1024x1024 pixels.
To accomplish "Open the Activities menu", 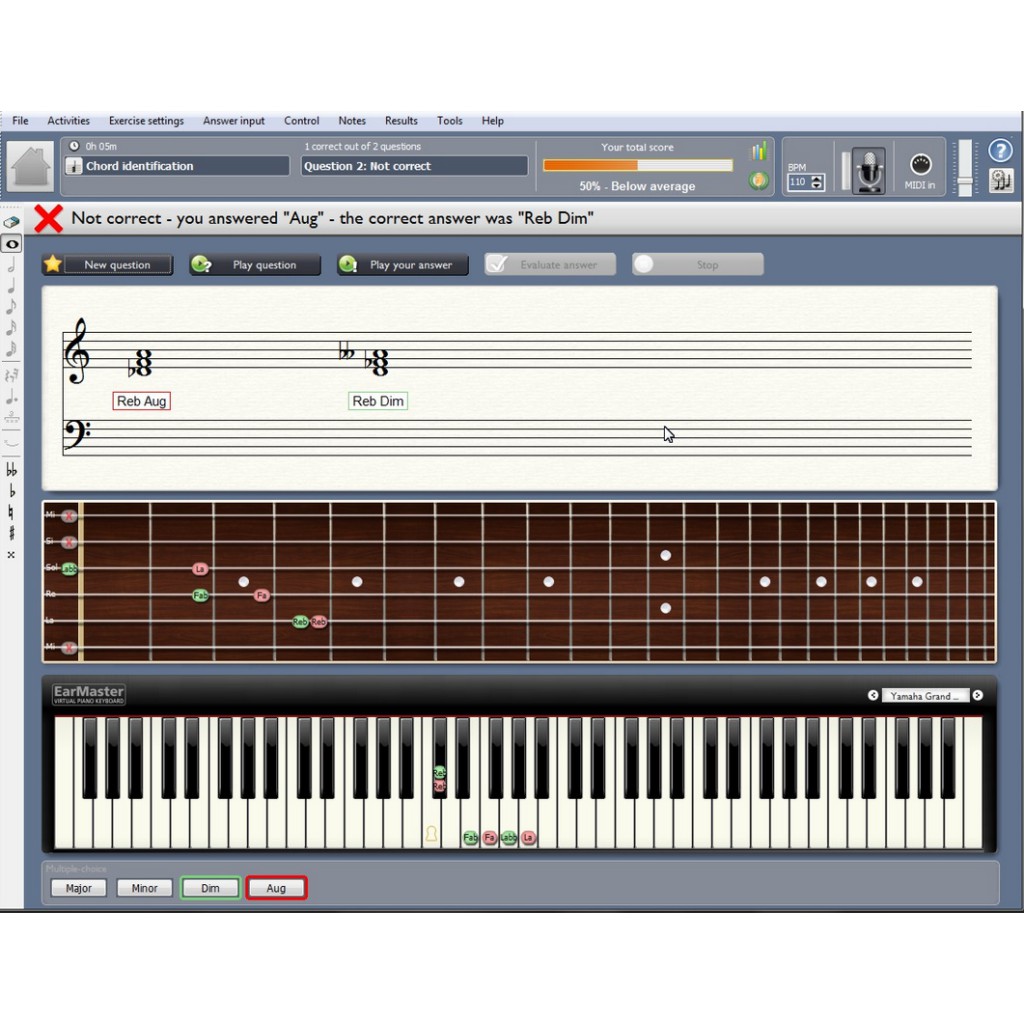I will point(69,121).
